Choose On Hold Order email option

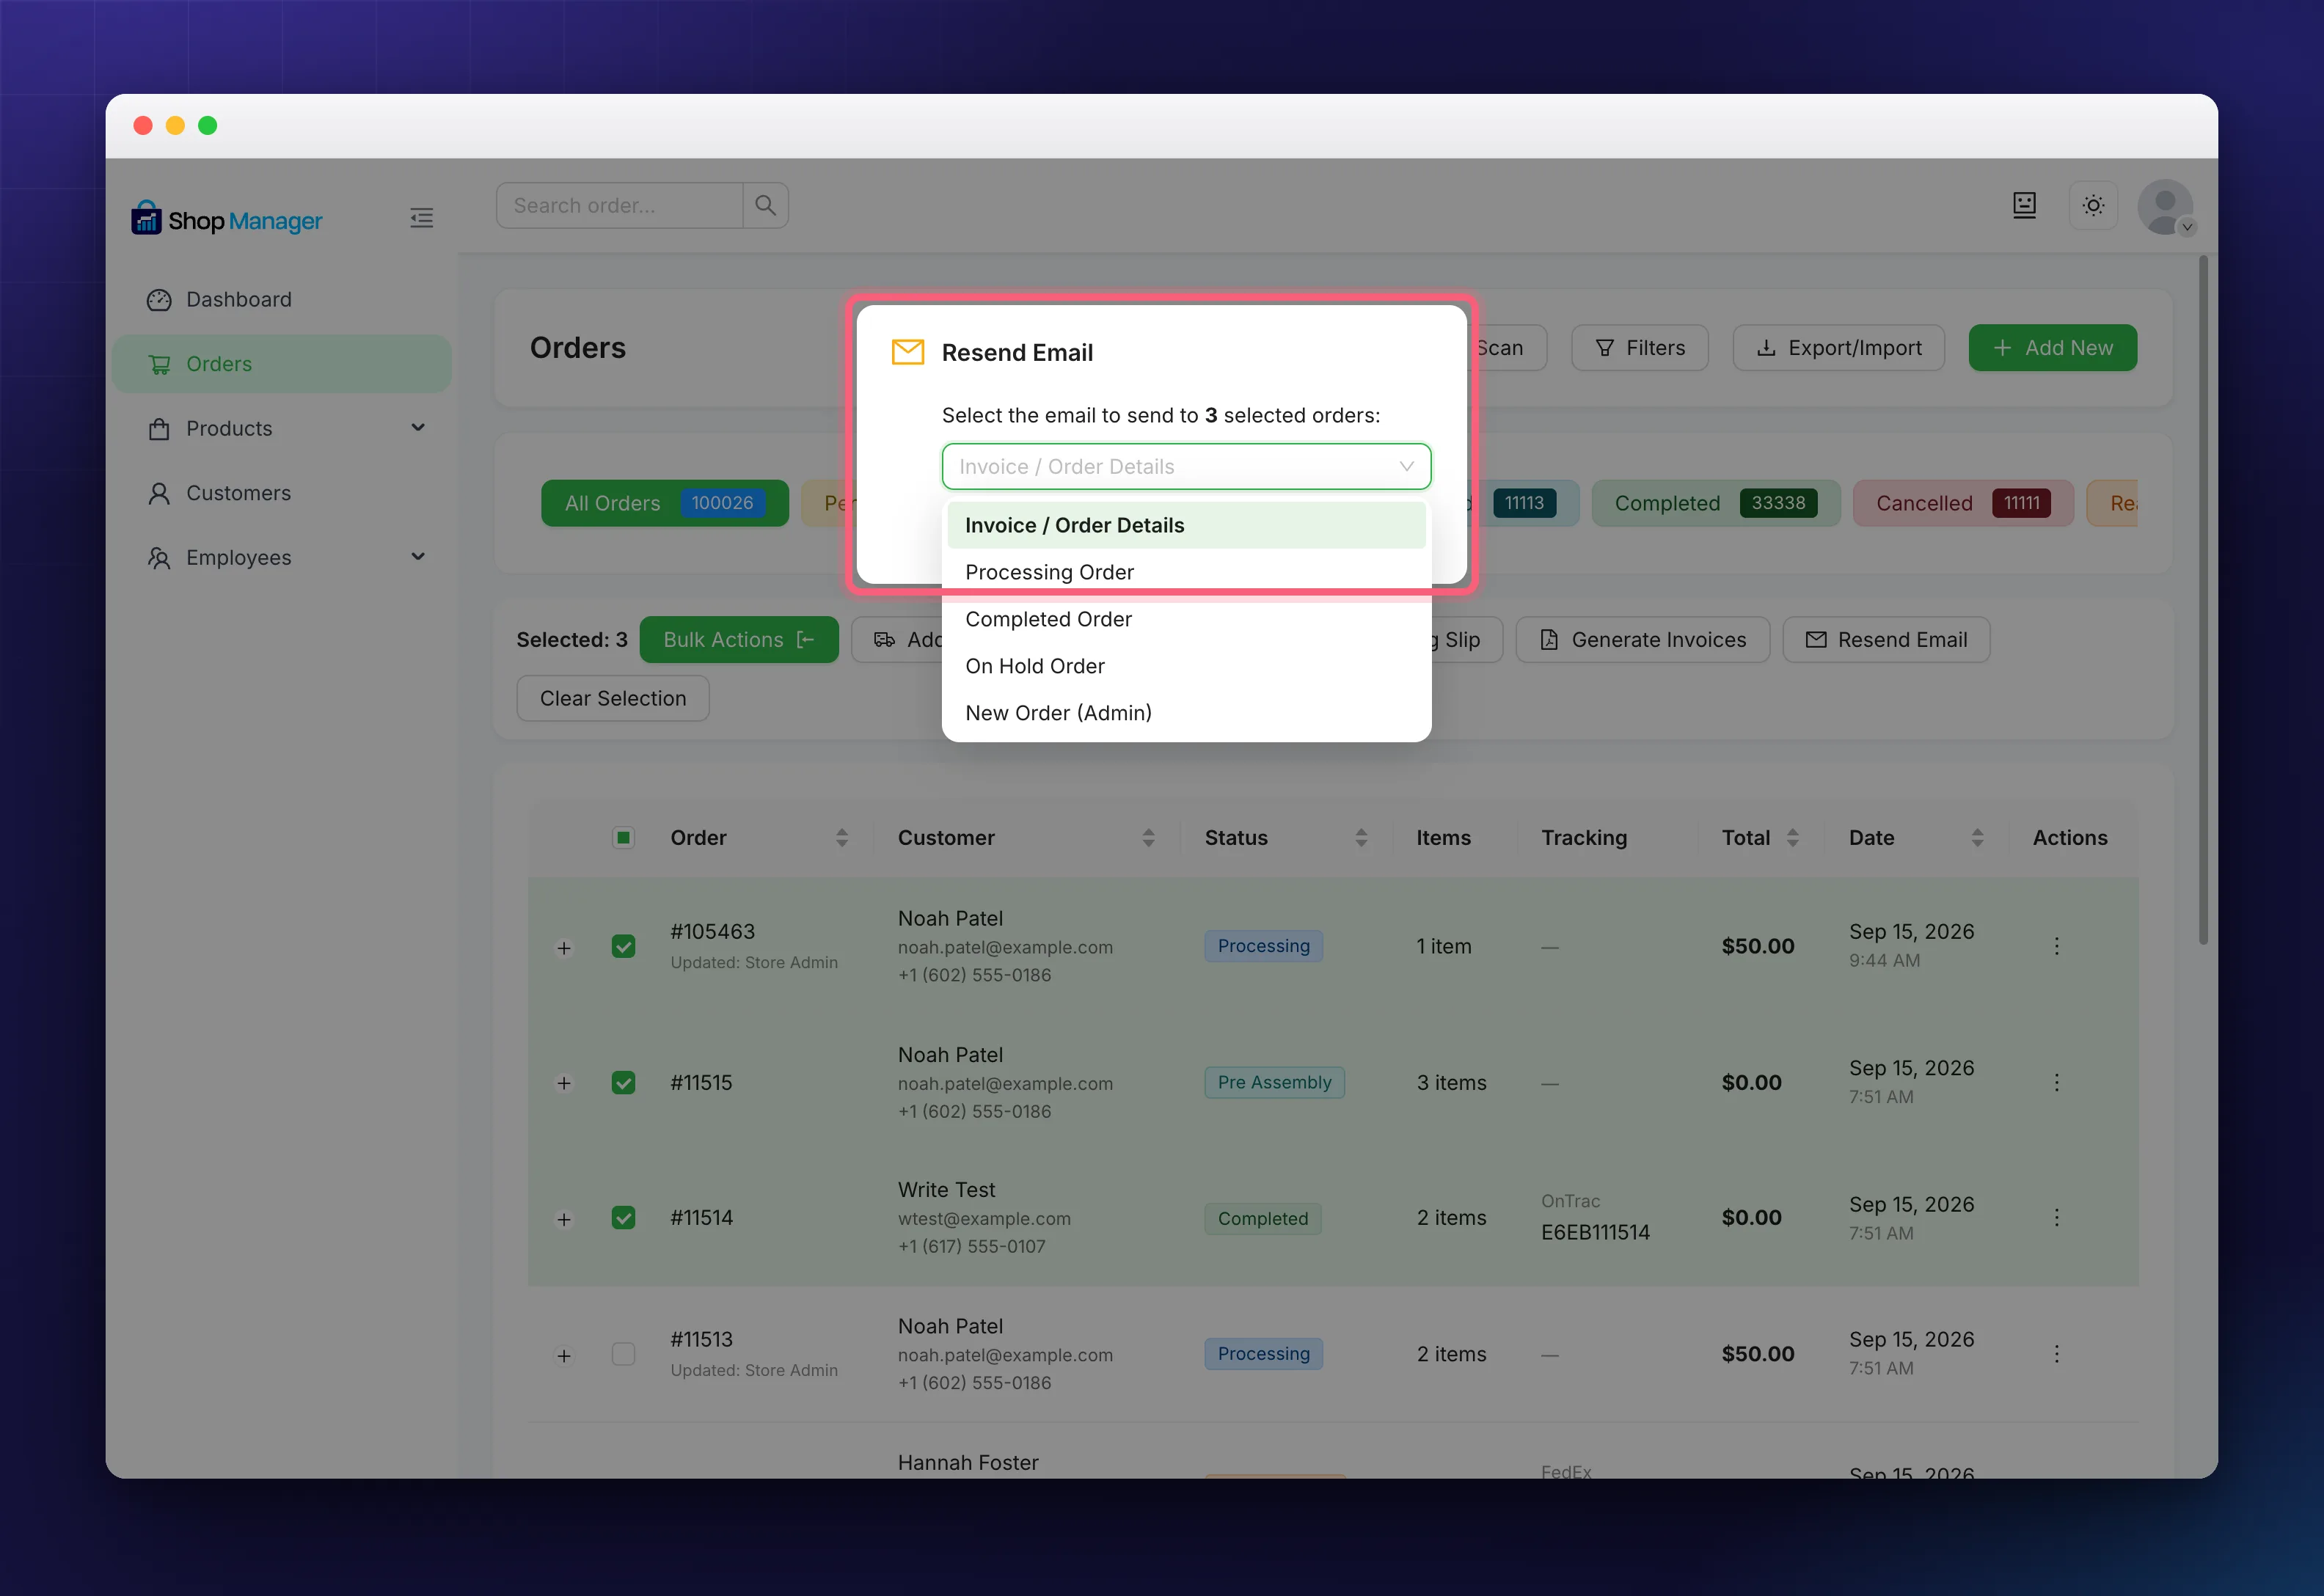1186,666
